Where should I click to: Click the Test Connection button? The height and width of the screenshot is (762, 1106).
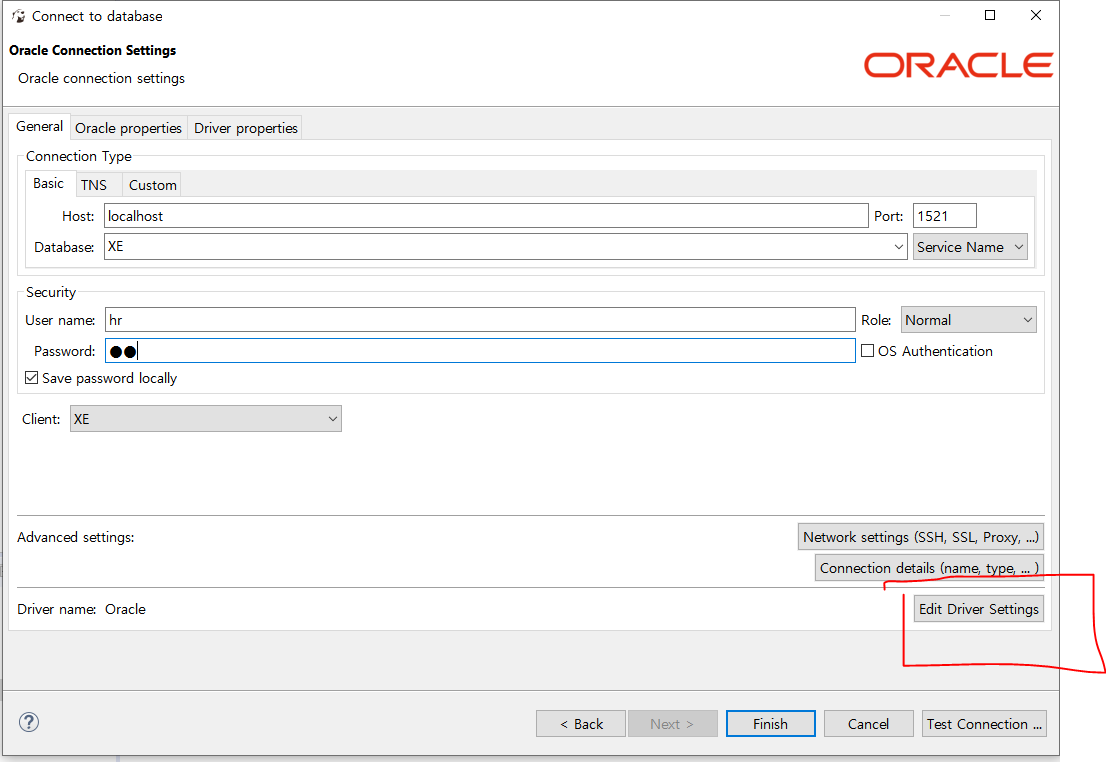[x=984, y=723]
